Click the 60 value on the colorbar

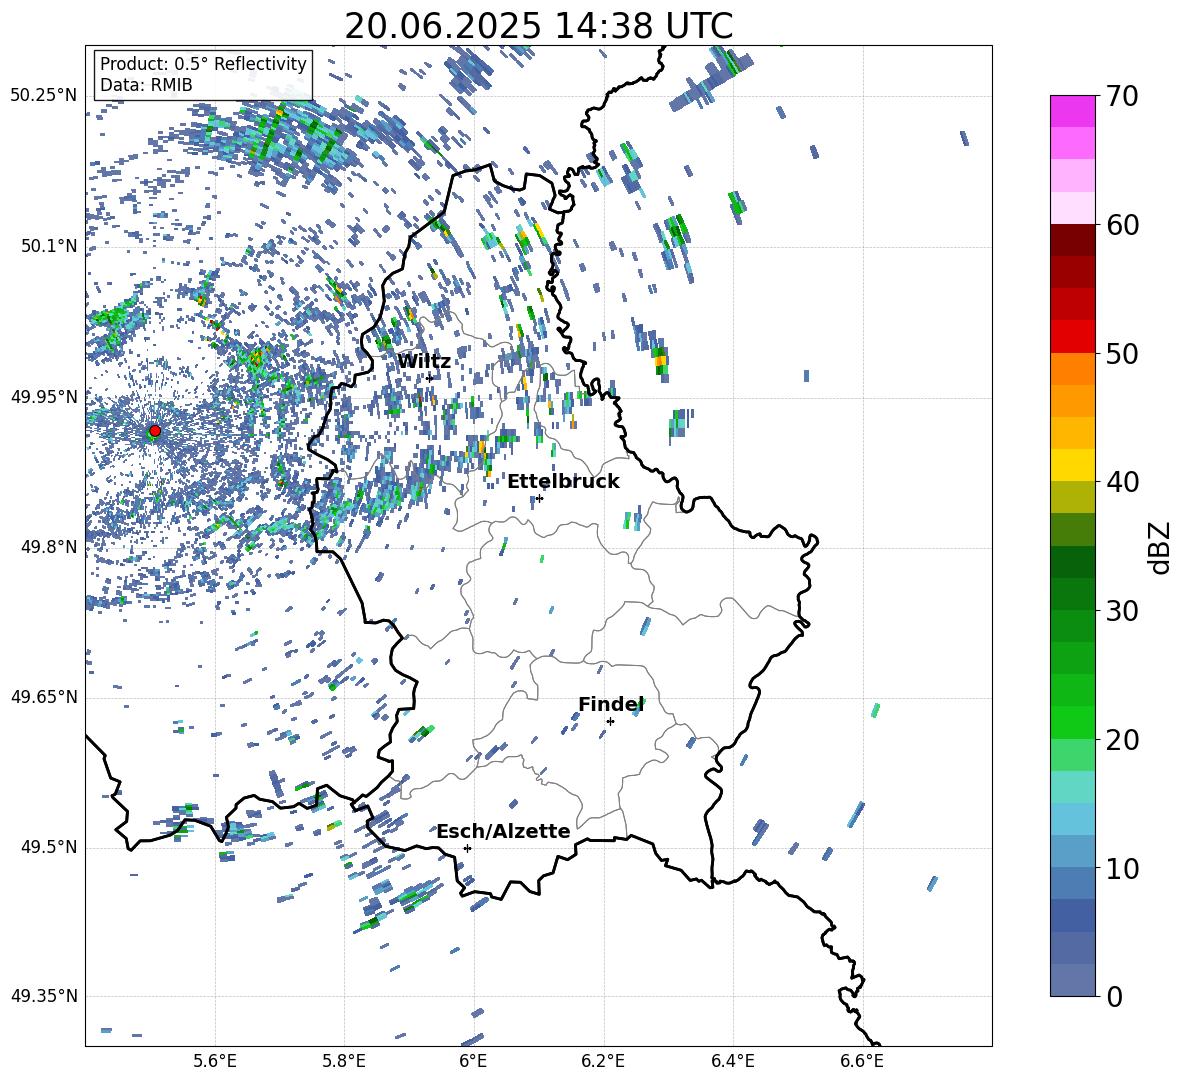pyautogui.click(x=1121, y=225)
